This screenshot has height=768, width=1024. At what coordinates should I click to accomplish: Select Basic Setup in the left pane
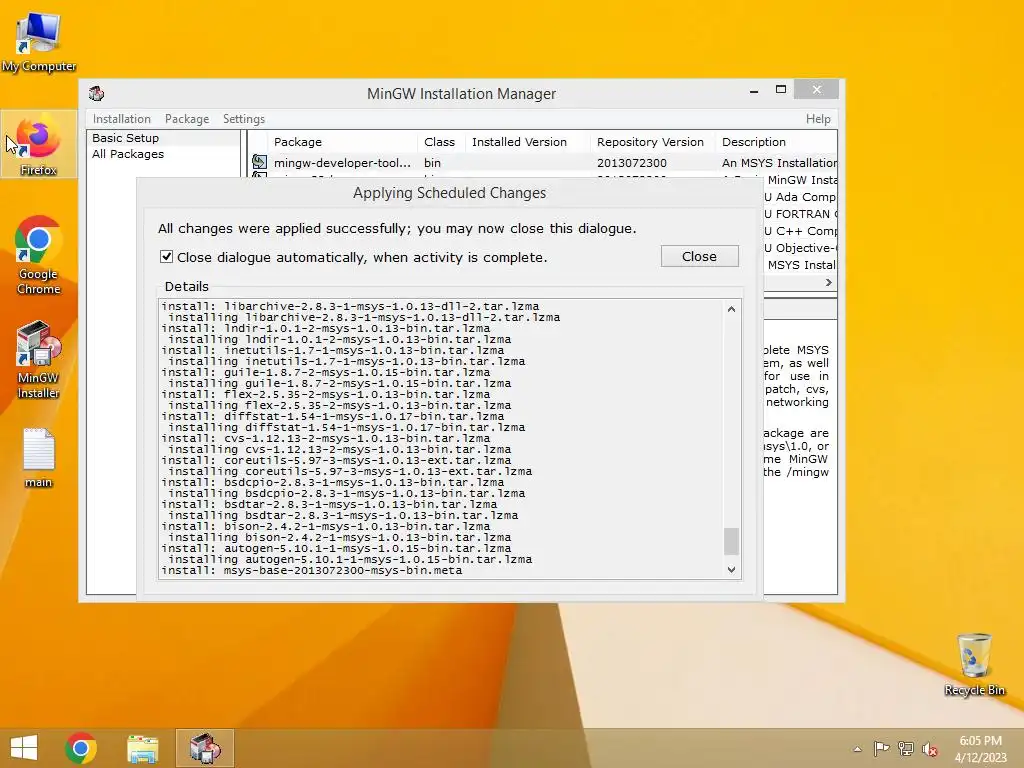point(125,138)
